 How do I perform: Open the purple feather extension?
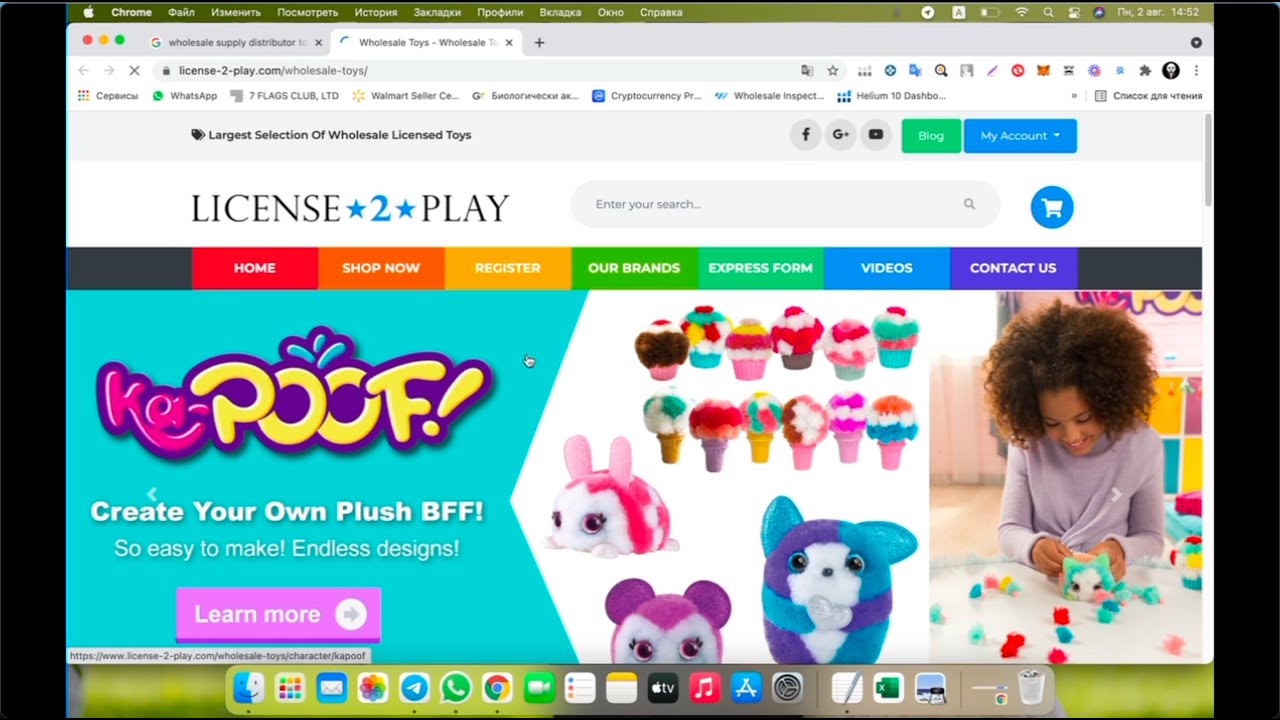992,71
